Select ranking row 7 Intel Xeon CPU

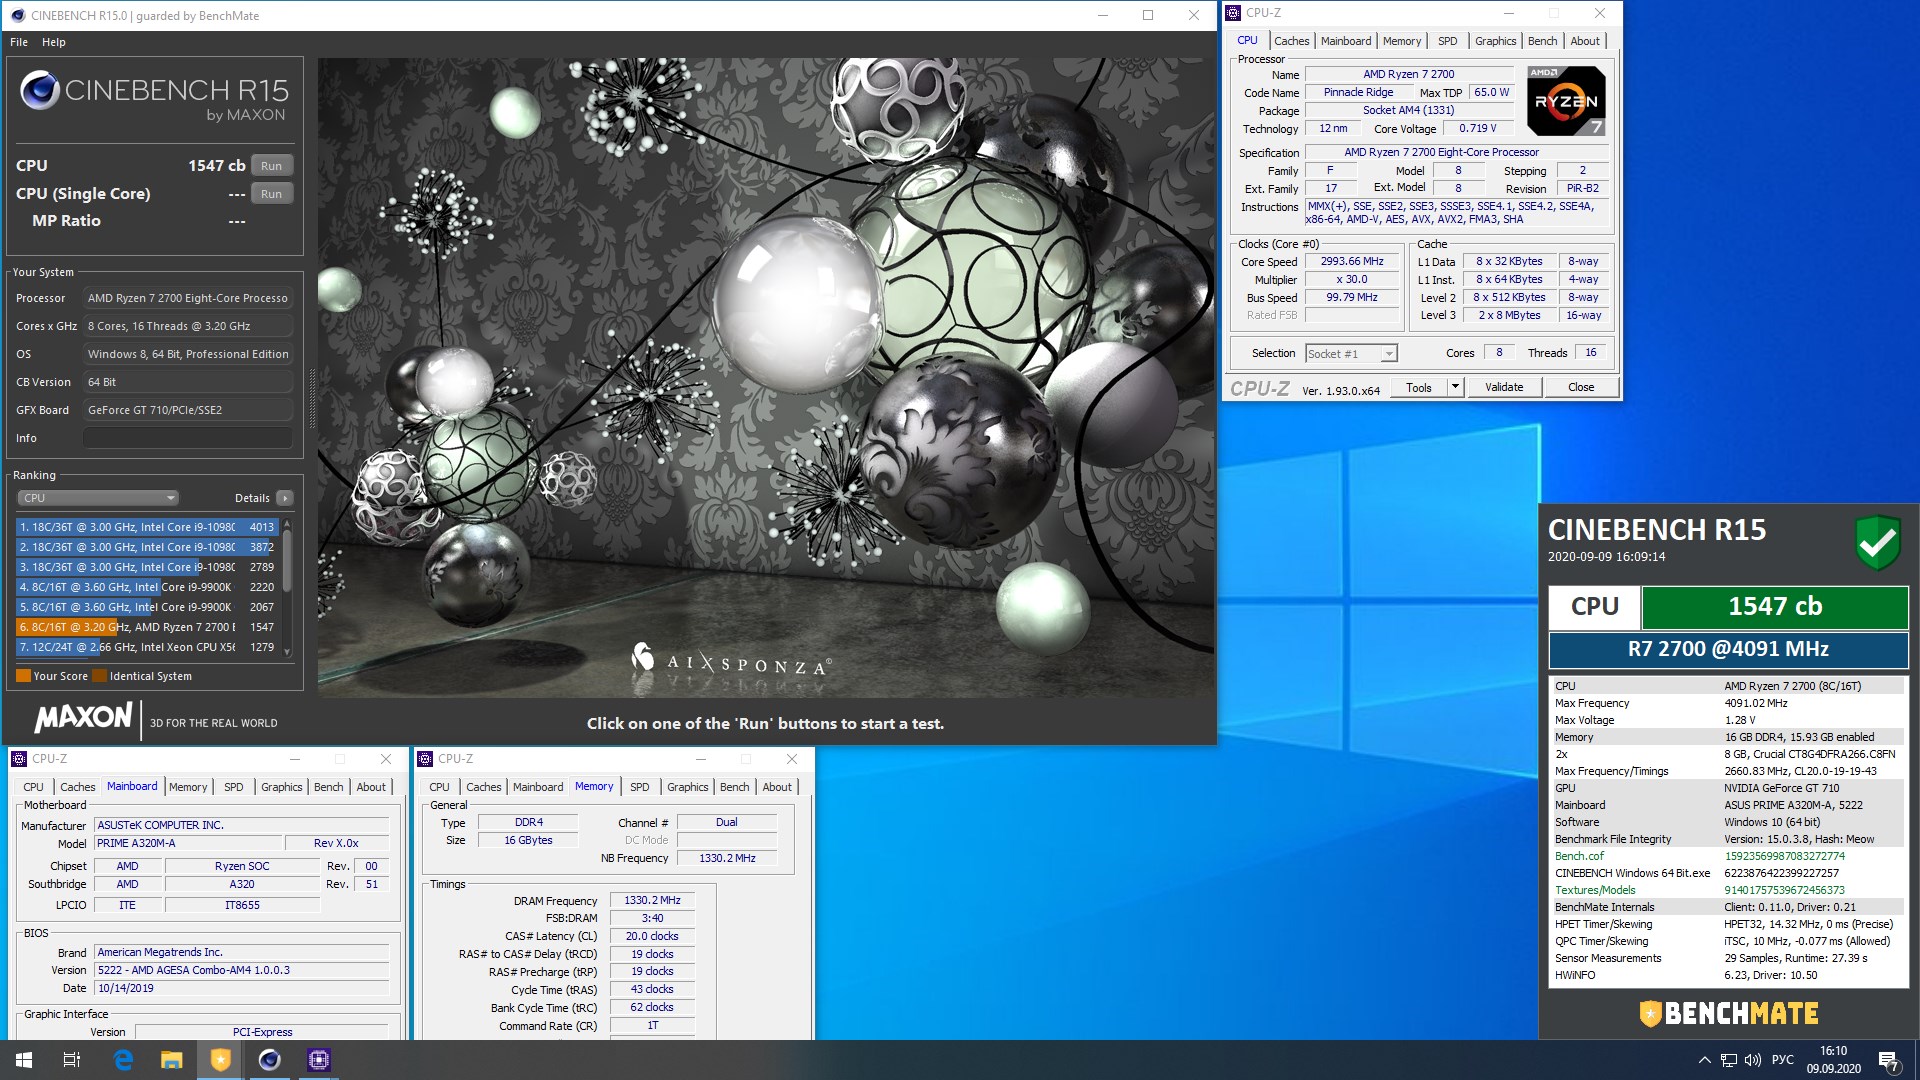(x=147, y=647)
